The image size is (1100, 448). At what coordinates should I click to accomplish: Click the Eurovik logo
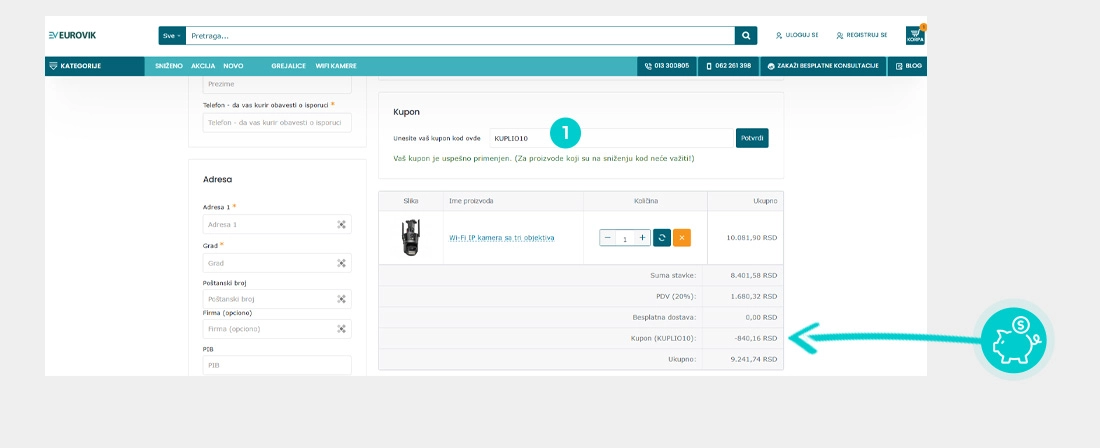click(x=72, y=35)
